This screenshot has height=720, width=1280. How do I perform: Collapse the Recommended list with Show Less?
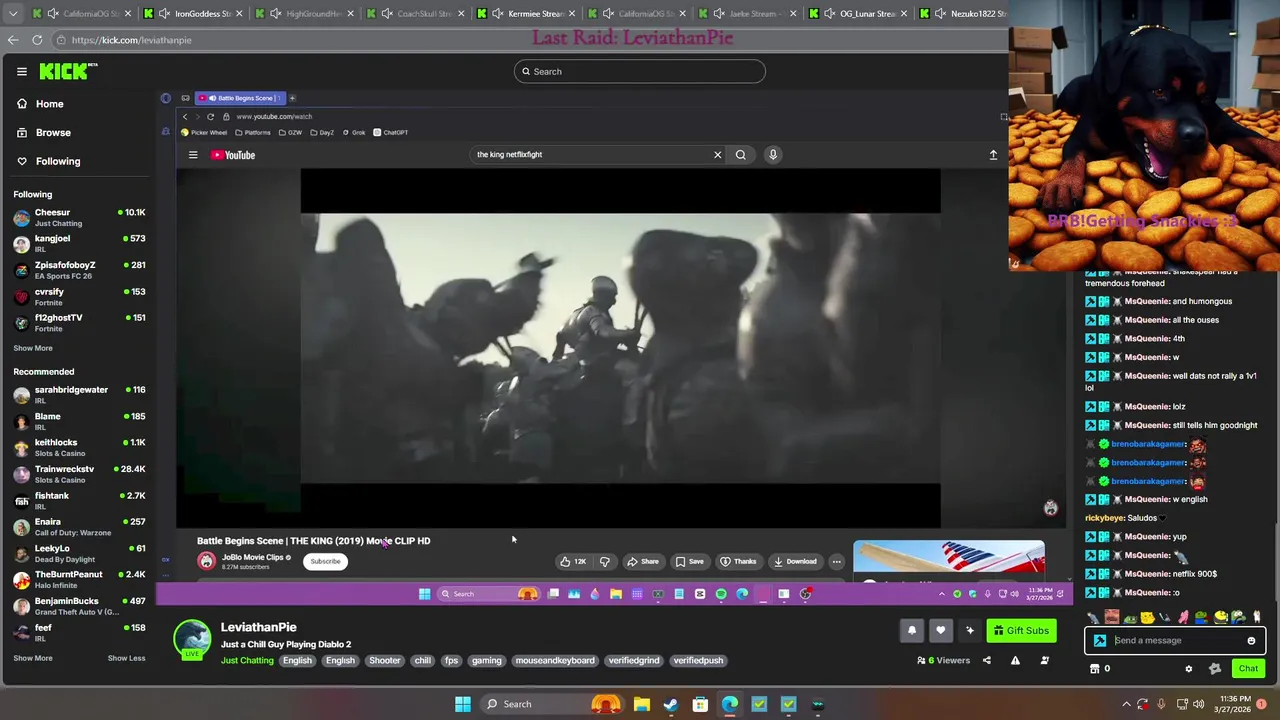[126, 658]
